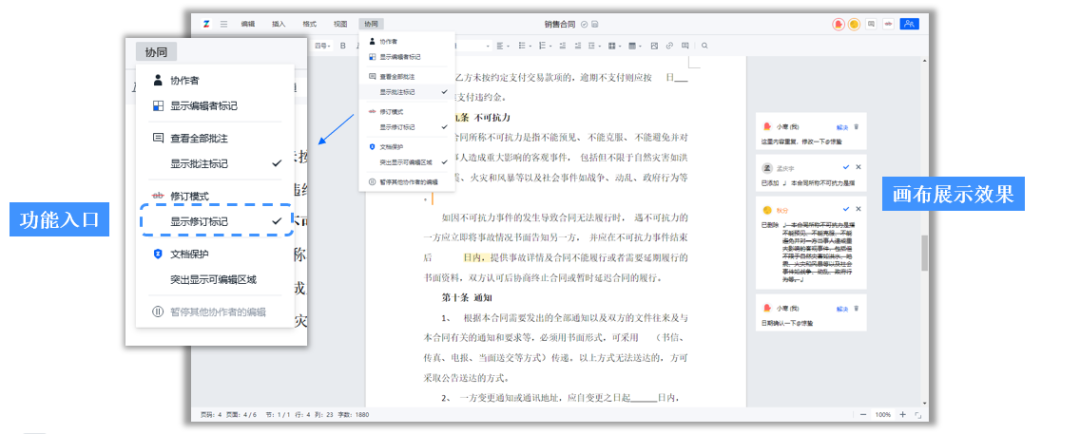
Task: Reject the 秋分 deletion revision with the X
Action: tap(858, 208)
